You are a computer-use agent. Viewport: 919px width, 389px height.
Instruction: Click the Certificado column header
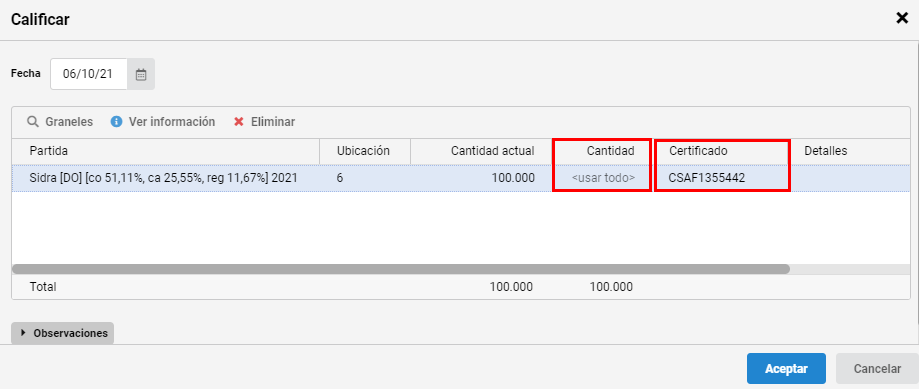pyautogui.click(x=722, y=151)
